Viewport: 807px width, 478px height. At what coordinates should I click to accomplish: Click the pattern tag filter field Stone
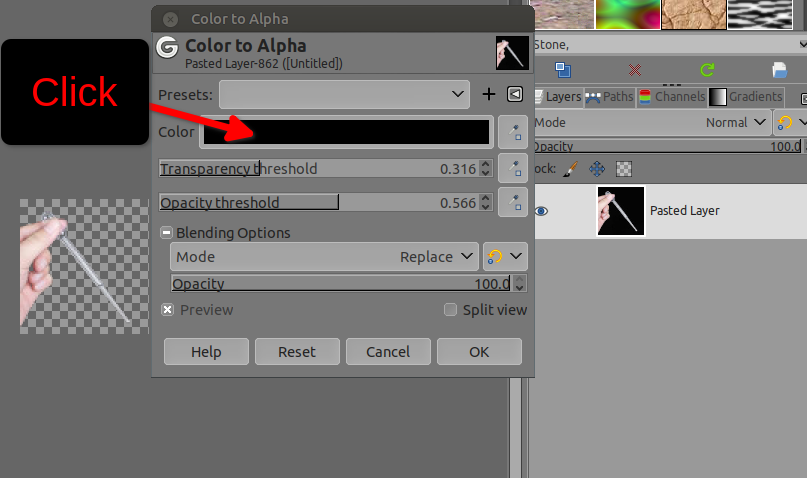666,45
